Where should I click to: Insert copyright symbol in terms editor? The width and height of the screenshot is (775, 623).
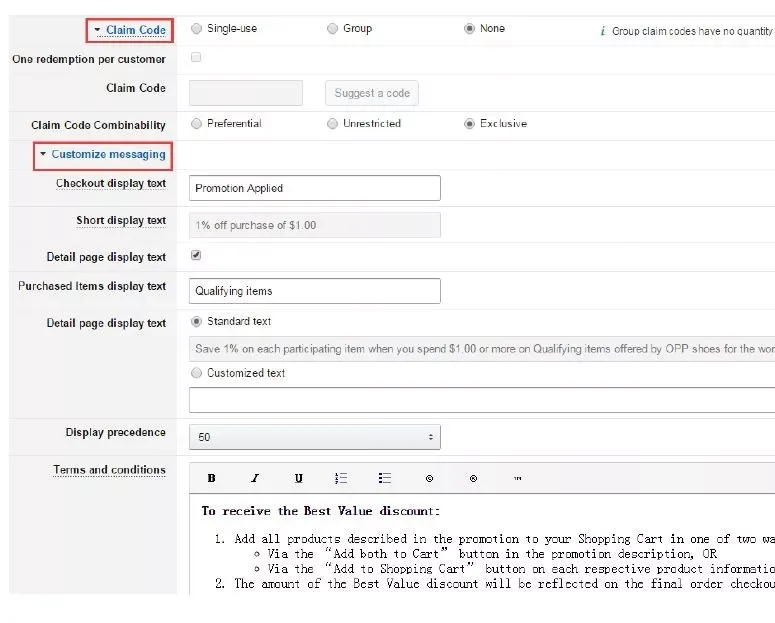point(429,478)
